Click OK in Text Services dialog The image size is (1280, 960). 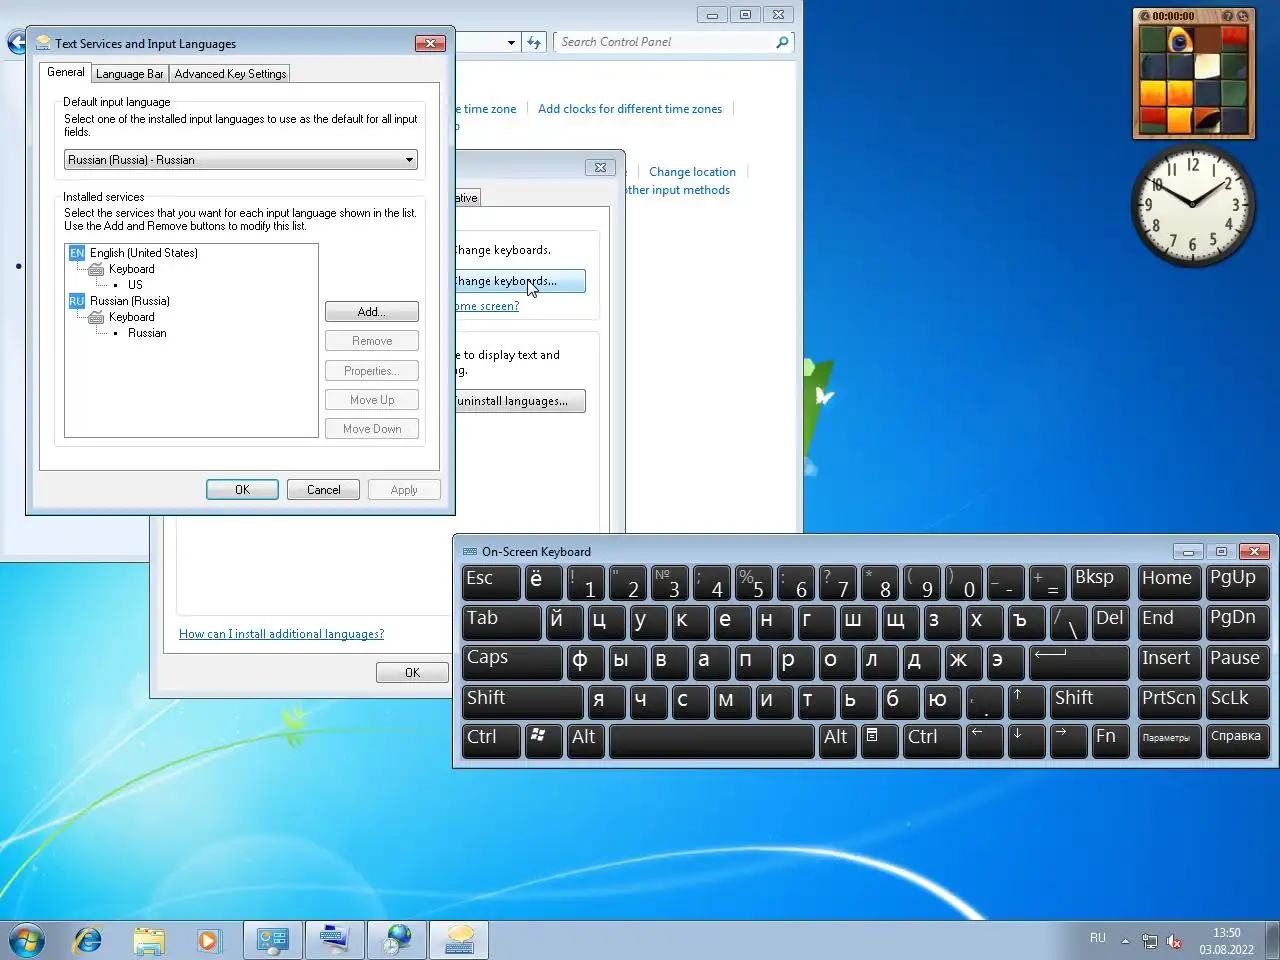[242, 490]
